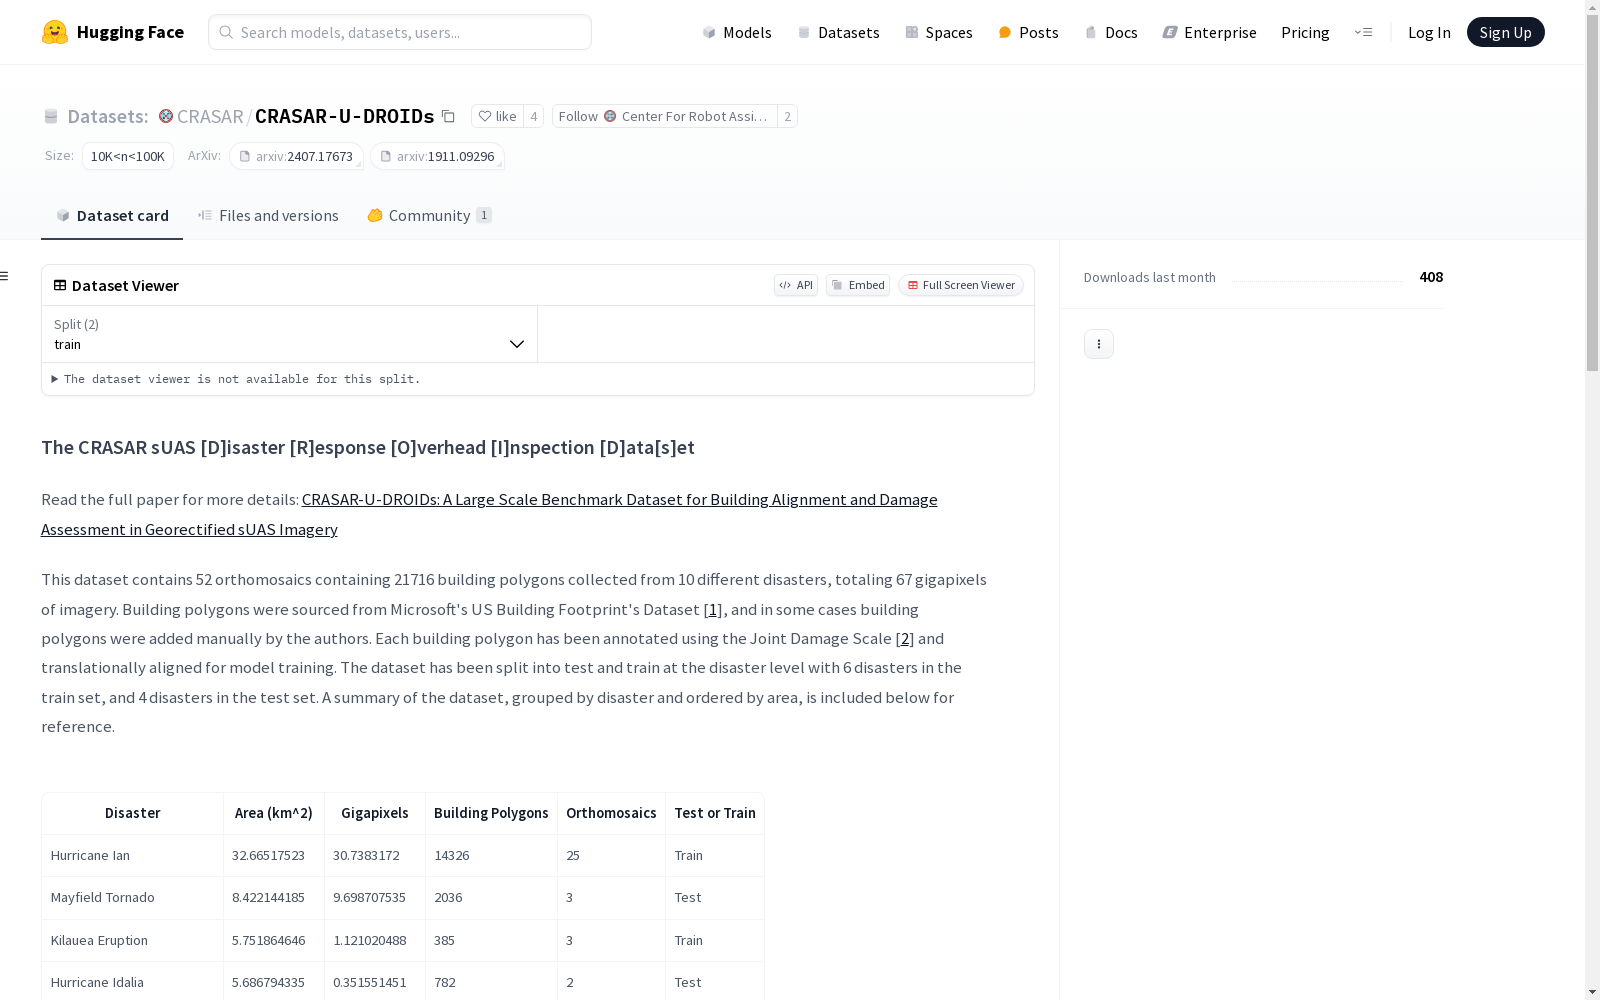Screen dimensions: 1600x1000
Task: Click the Datasets breadcrumb icon
Action: pyautogui.click(x=51, y=116)
